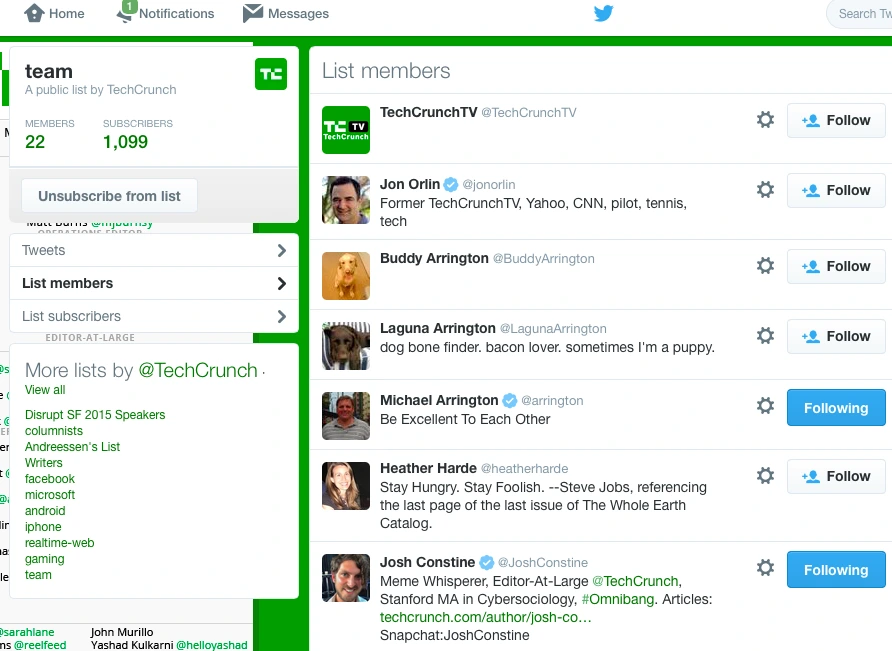Image resolution: width=892 pixels, height=651 pixels.
Task: Open the android list
Action: coord(45,510)
